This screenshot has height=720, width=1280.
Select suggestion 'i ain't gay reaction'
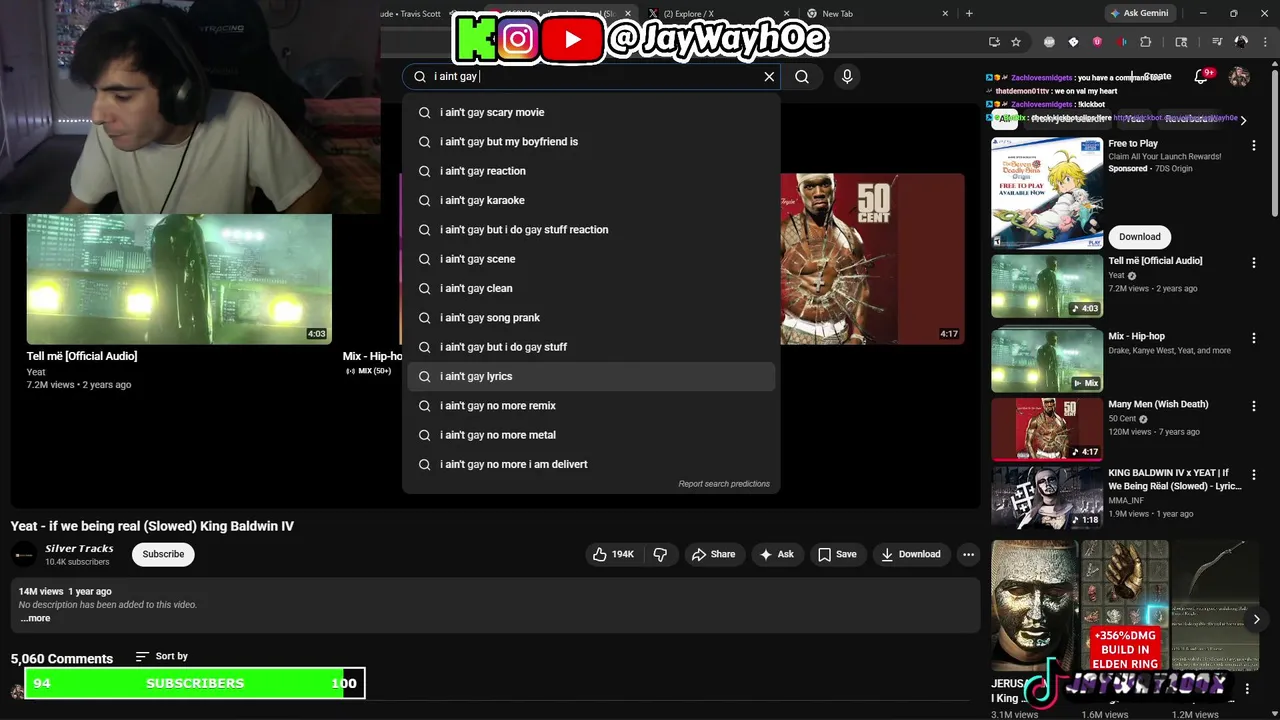pos(591,171)
